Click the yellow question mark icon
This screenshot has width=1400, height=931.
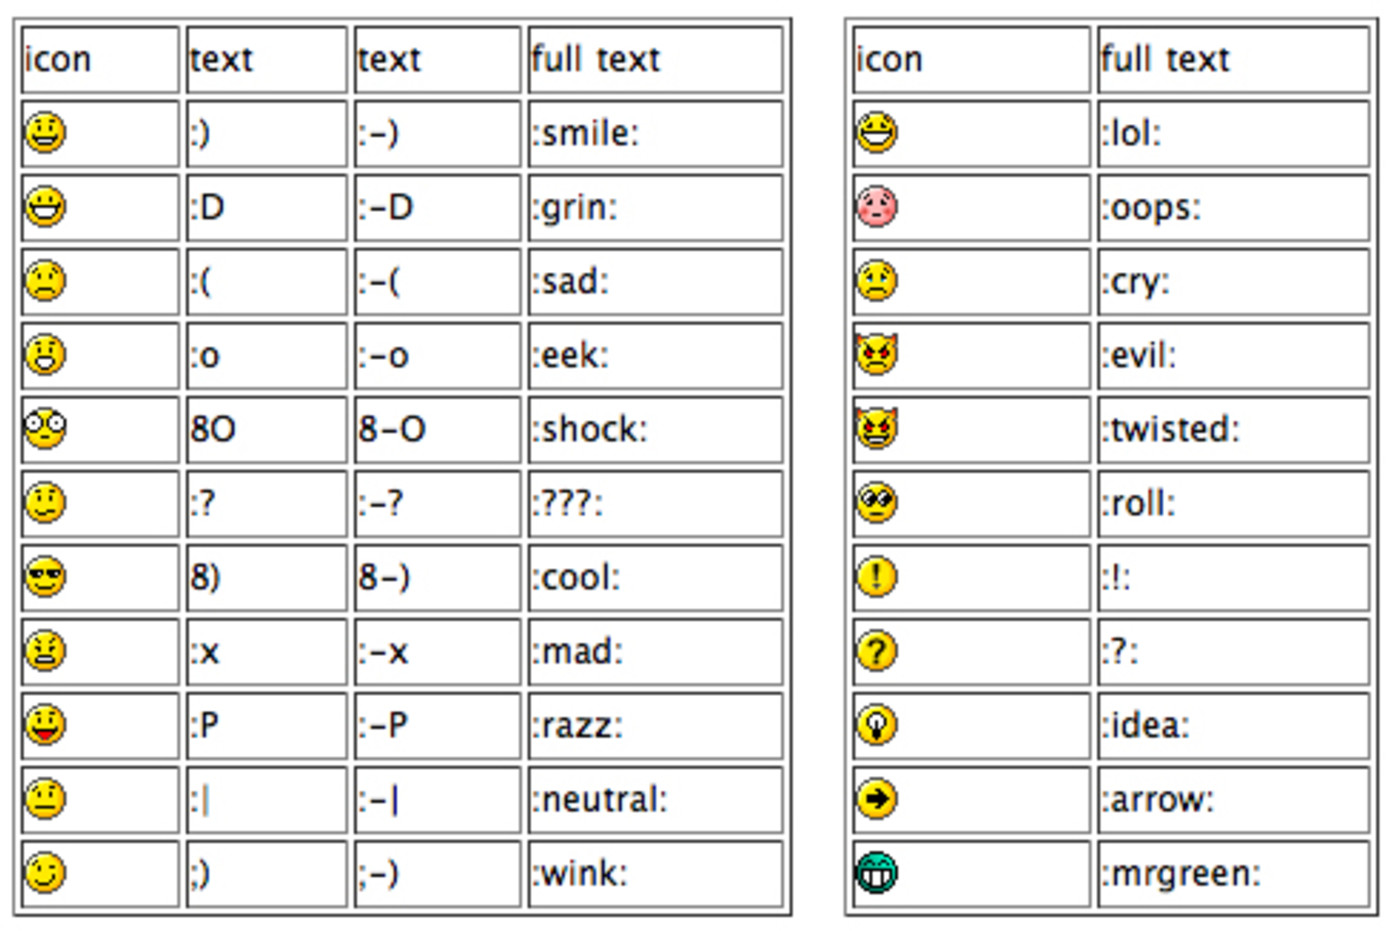pyautogui.click(x=877, y=651)
